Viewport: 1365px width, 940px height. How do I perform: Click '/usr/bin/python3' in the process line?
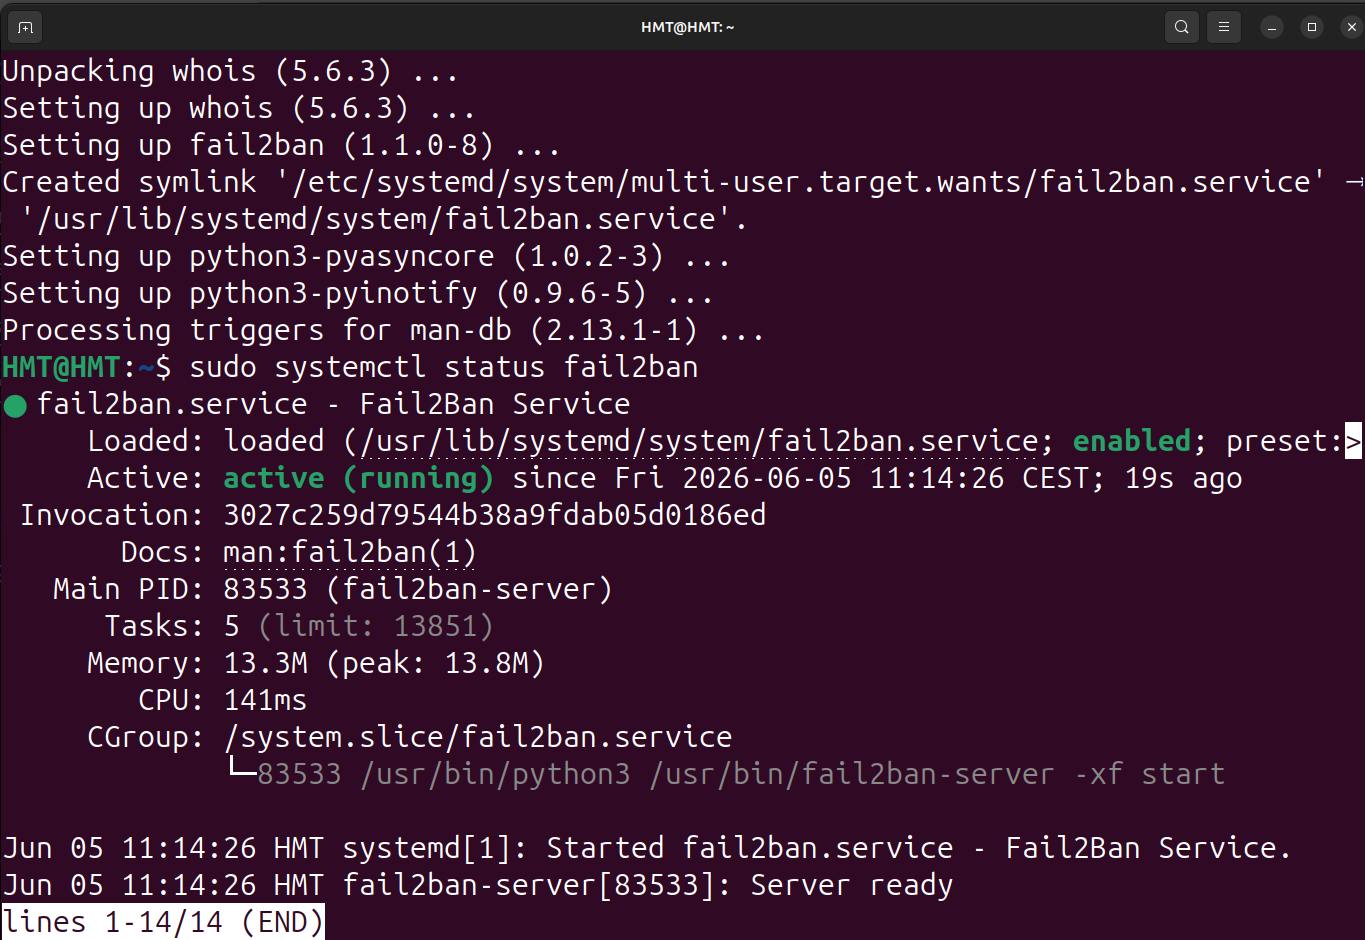(x=496, y=774)
